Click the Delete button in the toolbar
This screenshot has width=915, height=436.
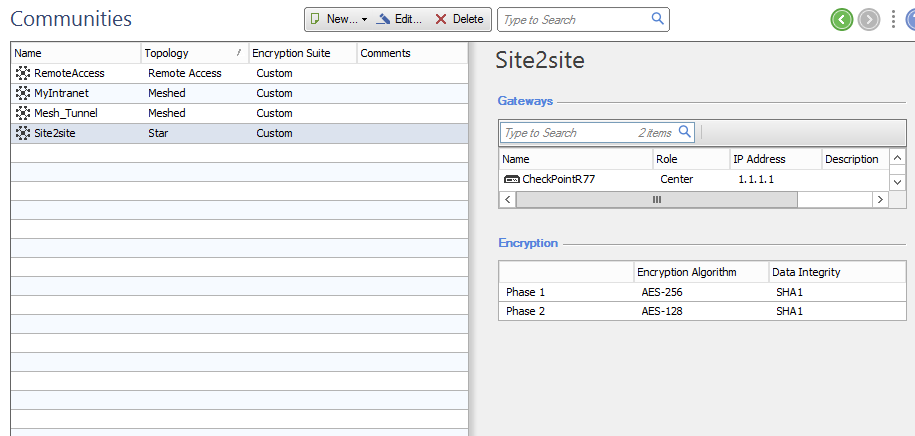coord(460,19)
